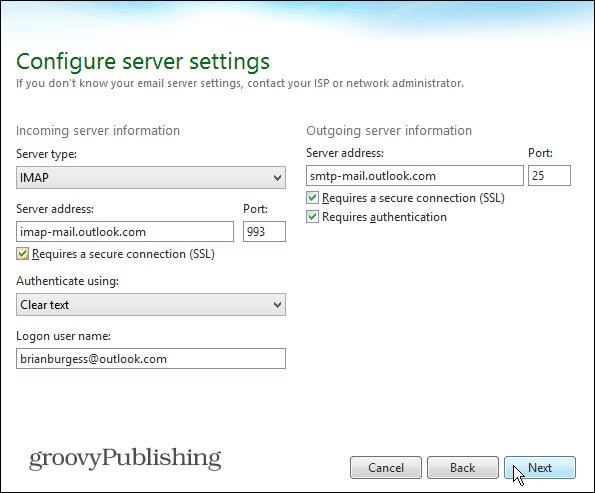Click the contact your ISP help text
Viewport: 595px width, 493px height.
click(240, 83)
